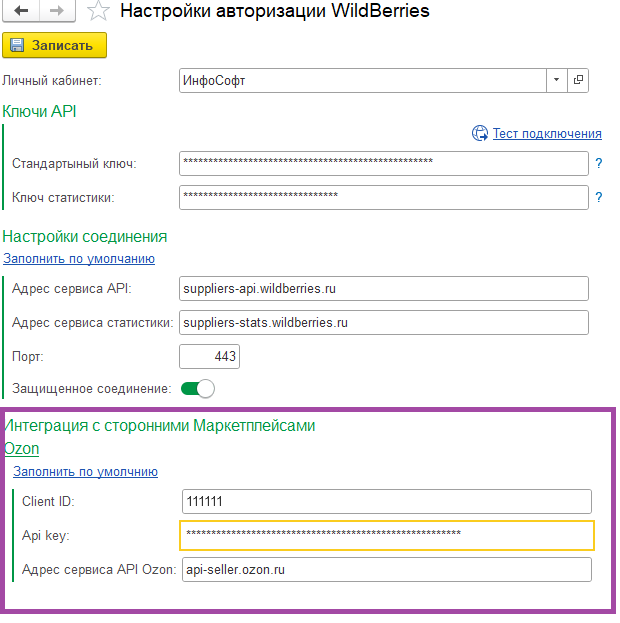Click into the Стандартный ключ field
This screenshot has width=620, height=623.
(x=384, y=163)
